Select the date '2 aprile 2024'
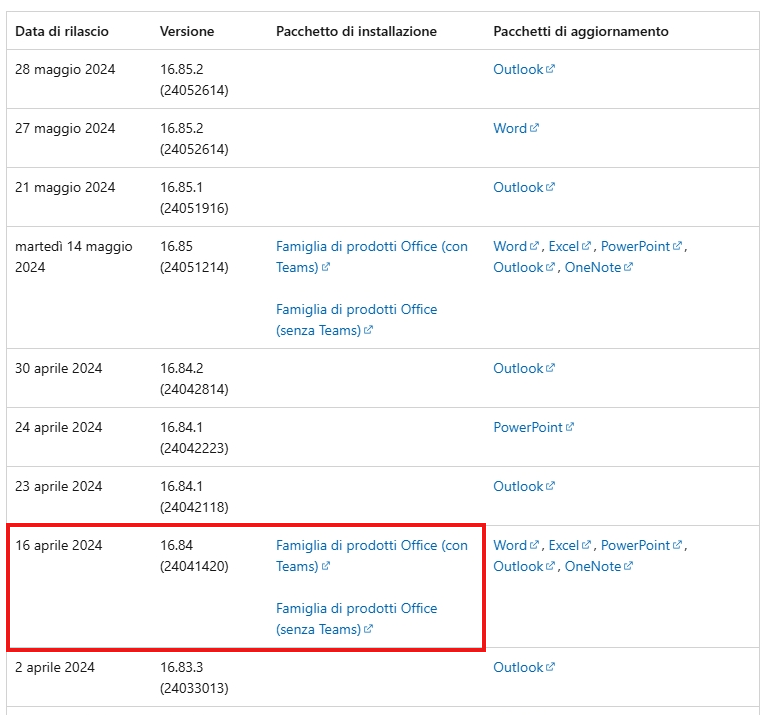 pos(55,667)
